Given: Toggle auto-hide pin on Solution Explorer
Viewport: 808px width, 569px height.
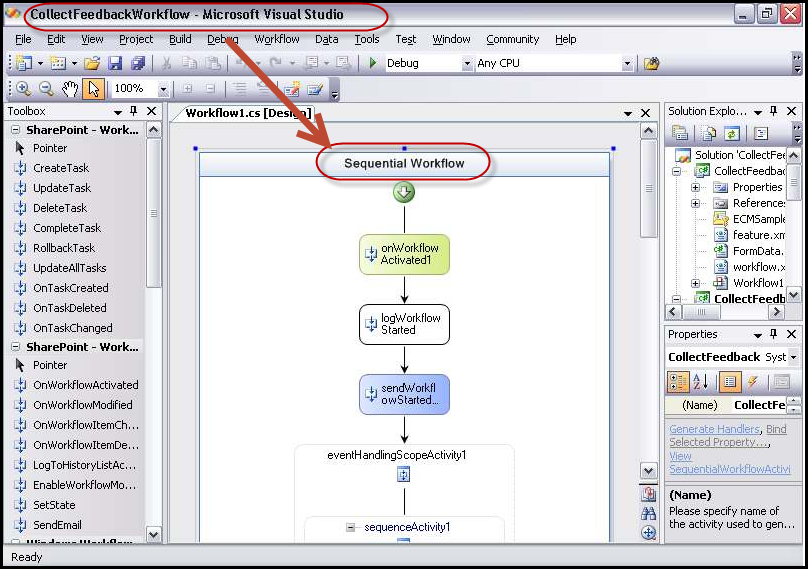Looking at the screenshot, I should tap(773, 111).
